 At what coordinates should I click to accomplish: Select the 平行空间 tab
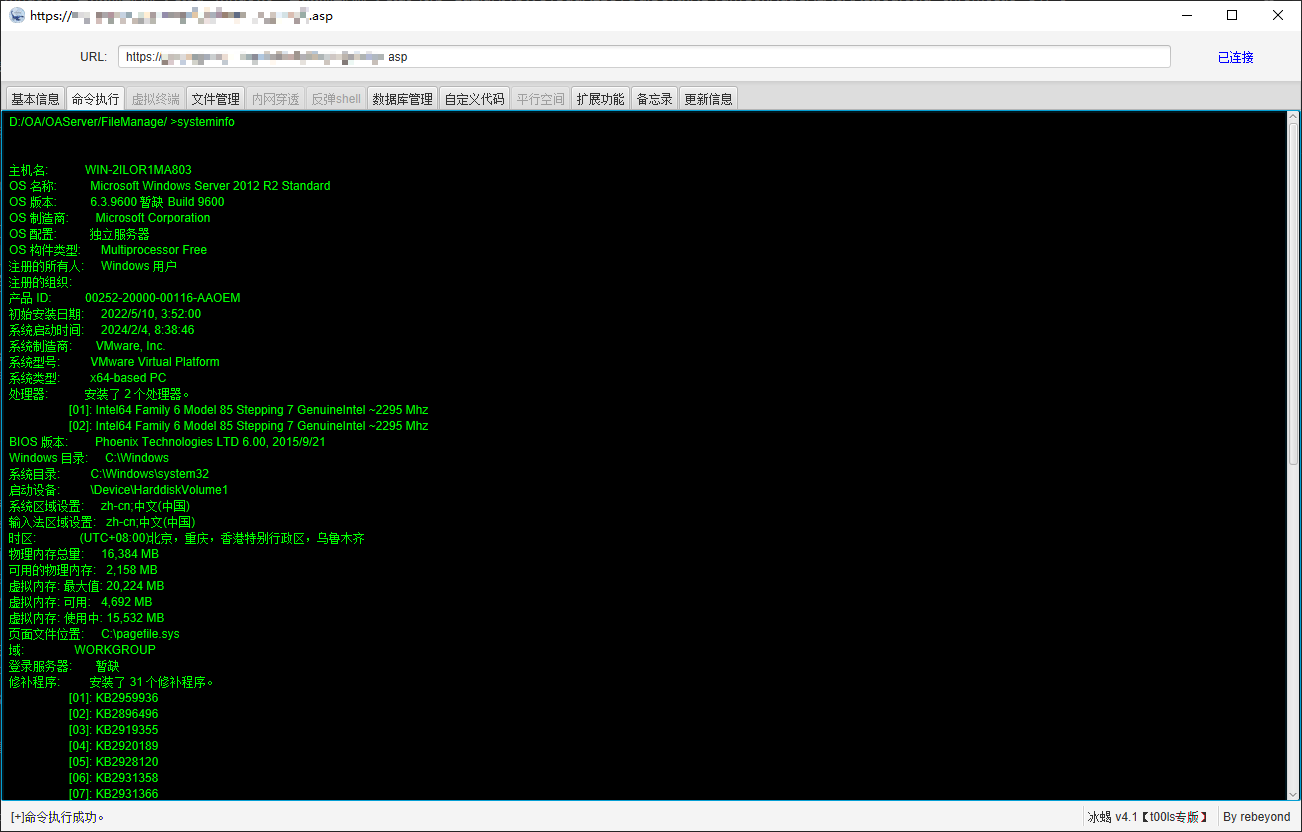click(x=540, y=99)
